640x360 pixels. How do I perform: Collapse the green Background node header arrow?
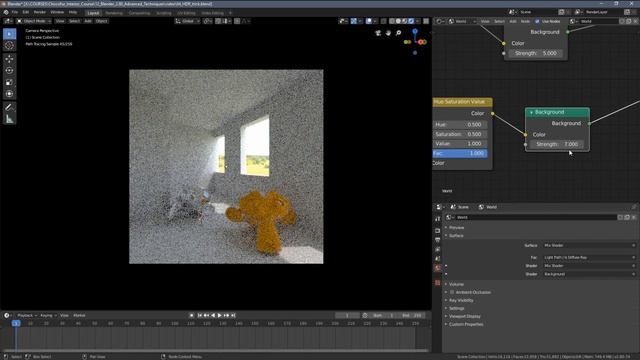(531, 112)
